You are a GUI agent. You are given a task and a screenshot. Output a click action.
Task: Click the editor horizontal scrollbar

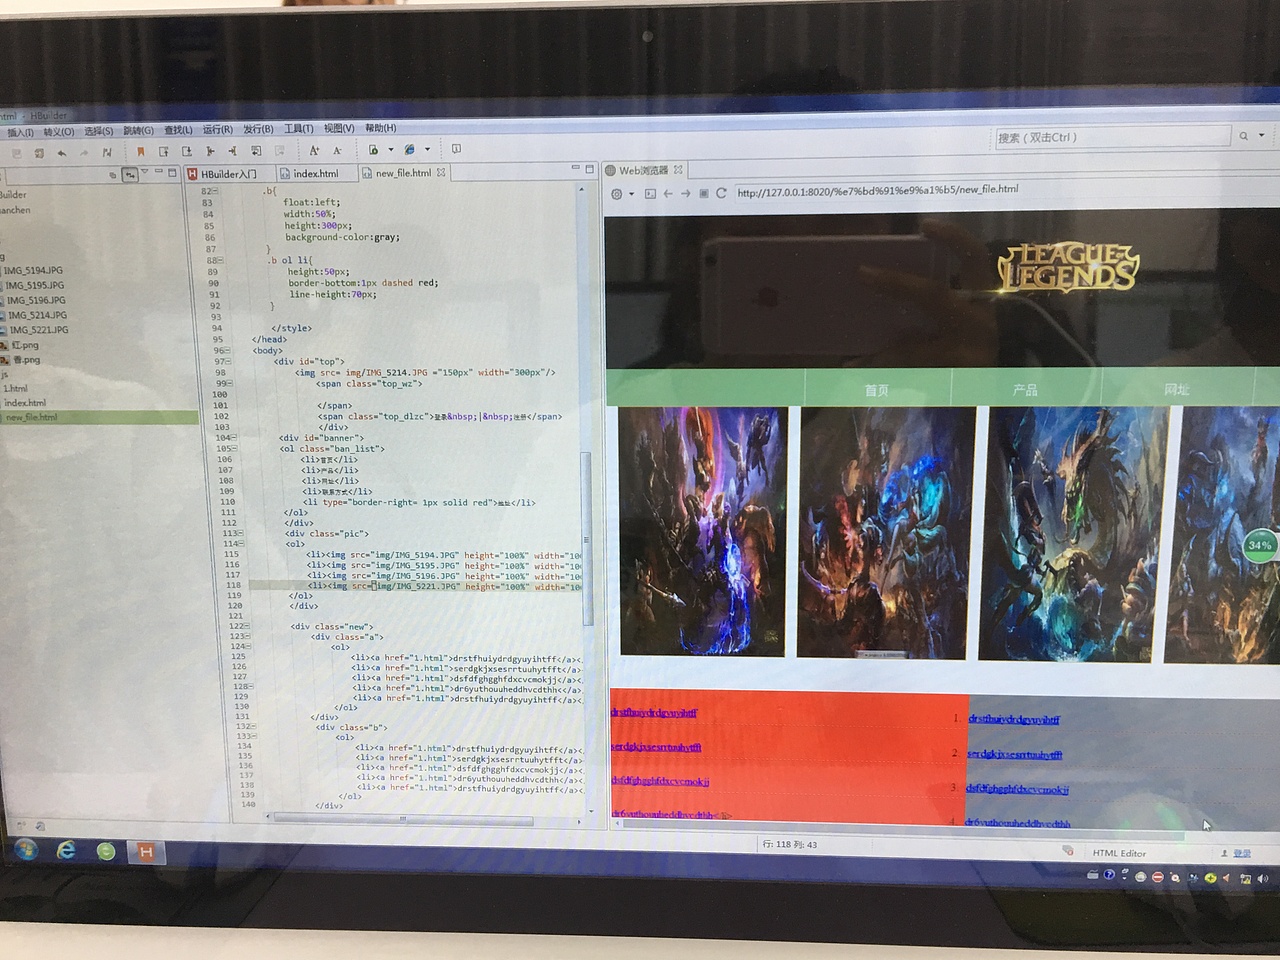coord(404,819)
